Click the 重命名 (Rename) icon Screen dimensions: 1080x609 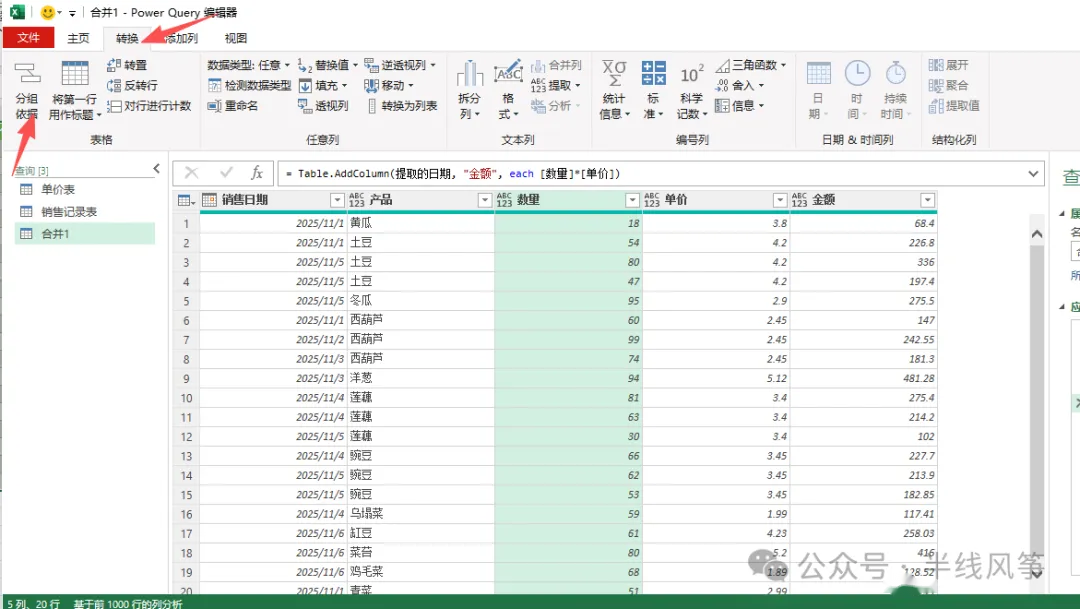tap(214, 106)
